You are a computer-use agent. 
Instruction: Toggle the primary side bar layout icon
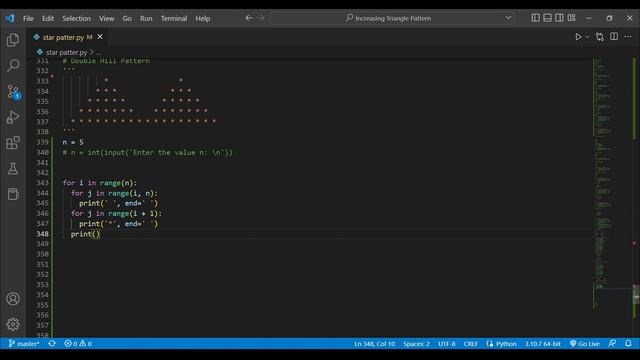(x=536, y=18)
